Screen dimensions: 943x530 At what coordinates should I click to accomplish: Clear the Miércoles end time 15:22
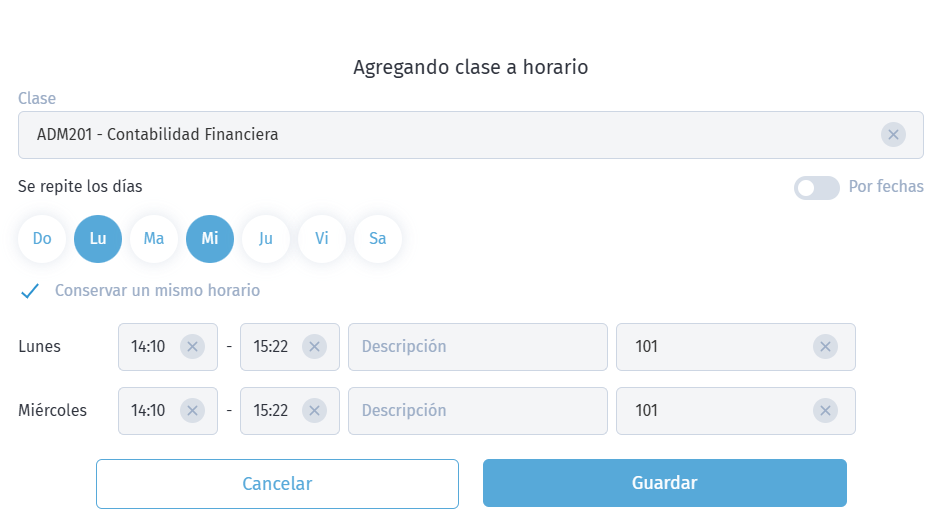click(315, 410)
